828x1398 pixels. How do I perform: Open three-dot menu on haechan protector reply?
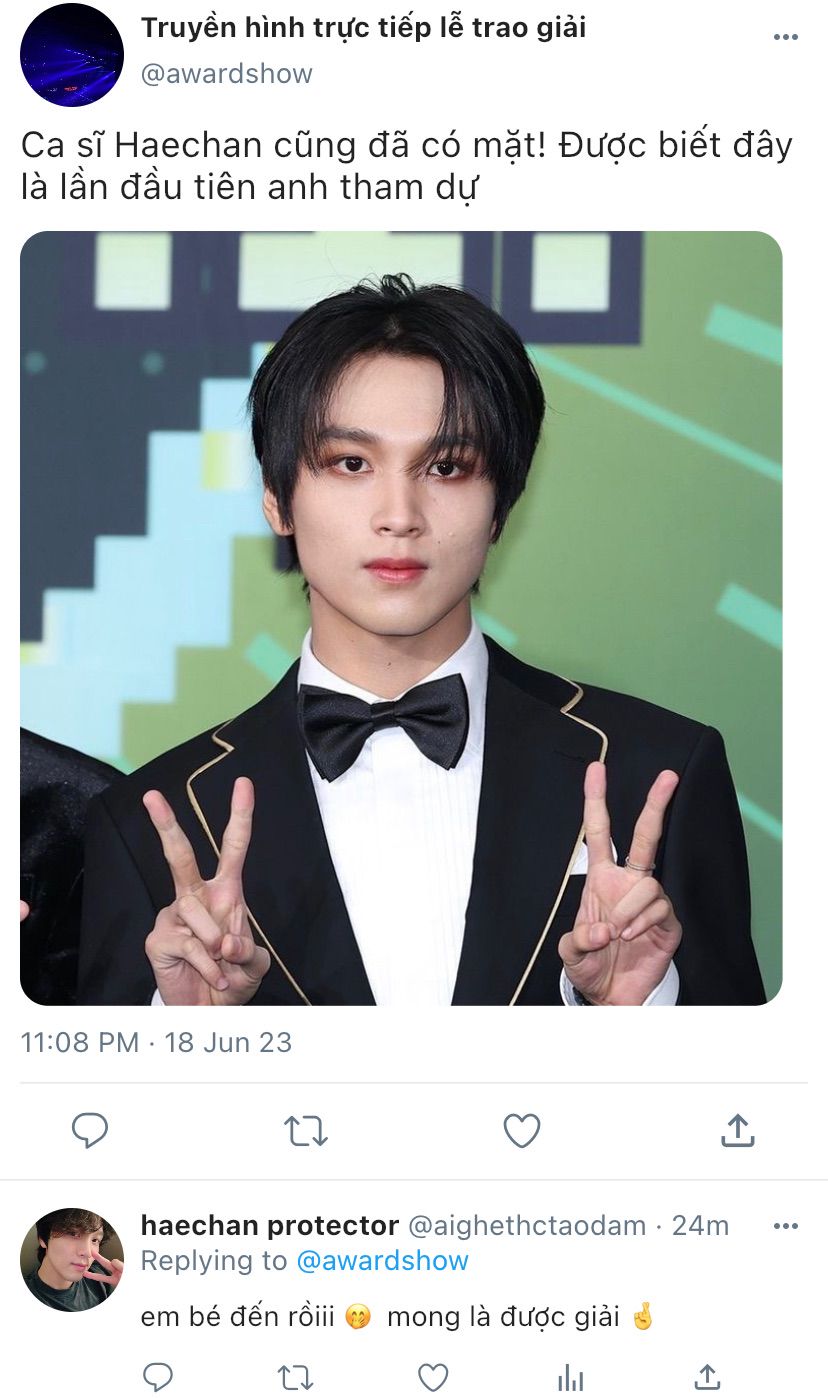coord(786,1226)
